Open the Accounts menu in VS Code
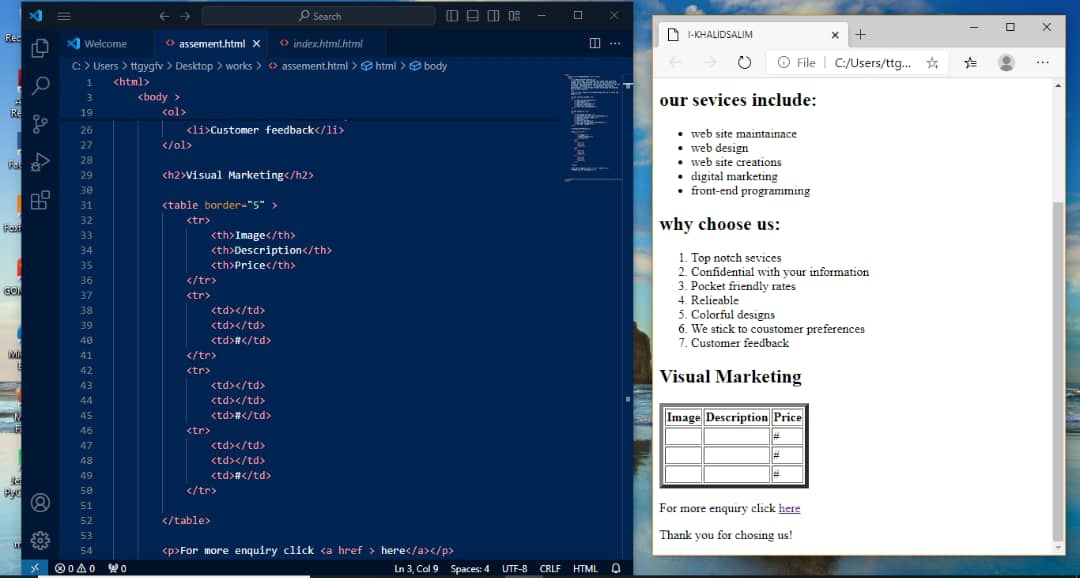 (x=40, y=503)
